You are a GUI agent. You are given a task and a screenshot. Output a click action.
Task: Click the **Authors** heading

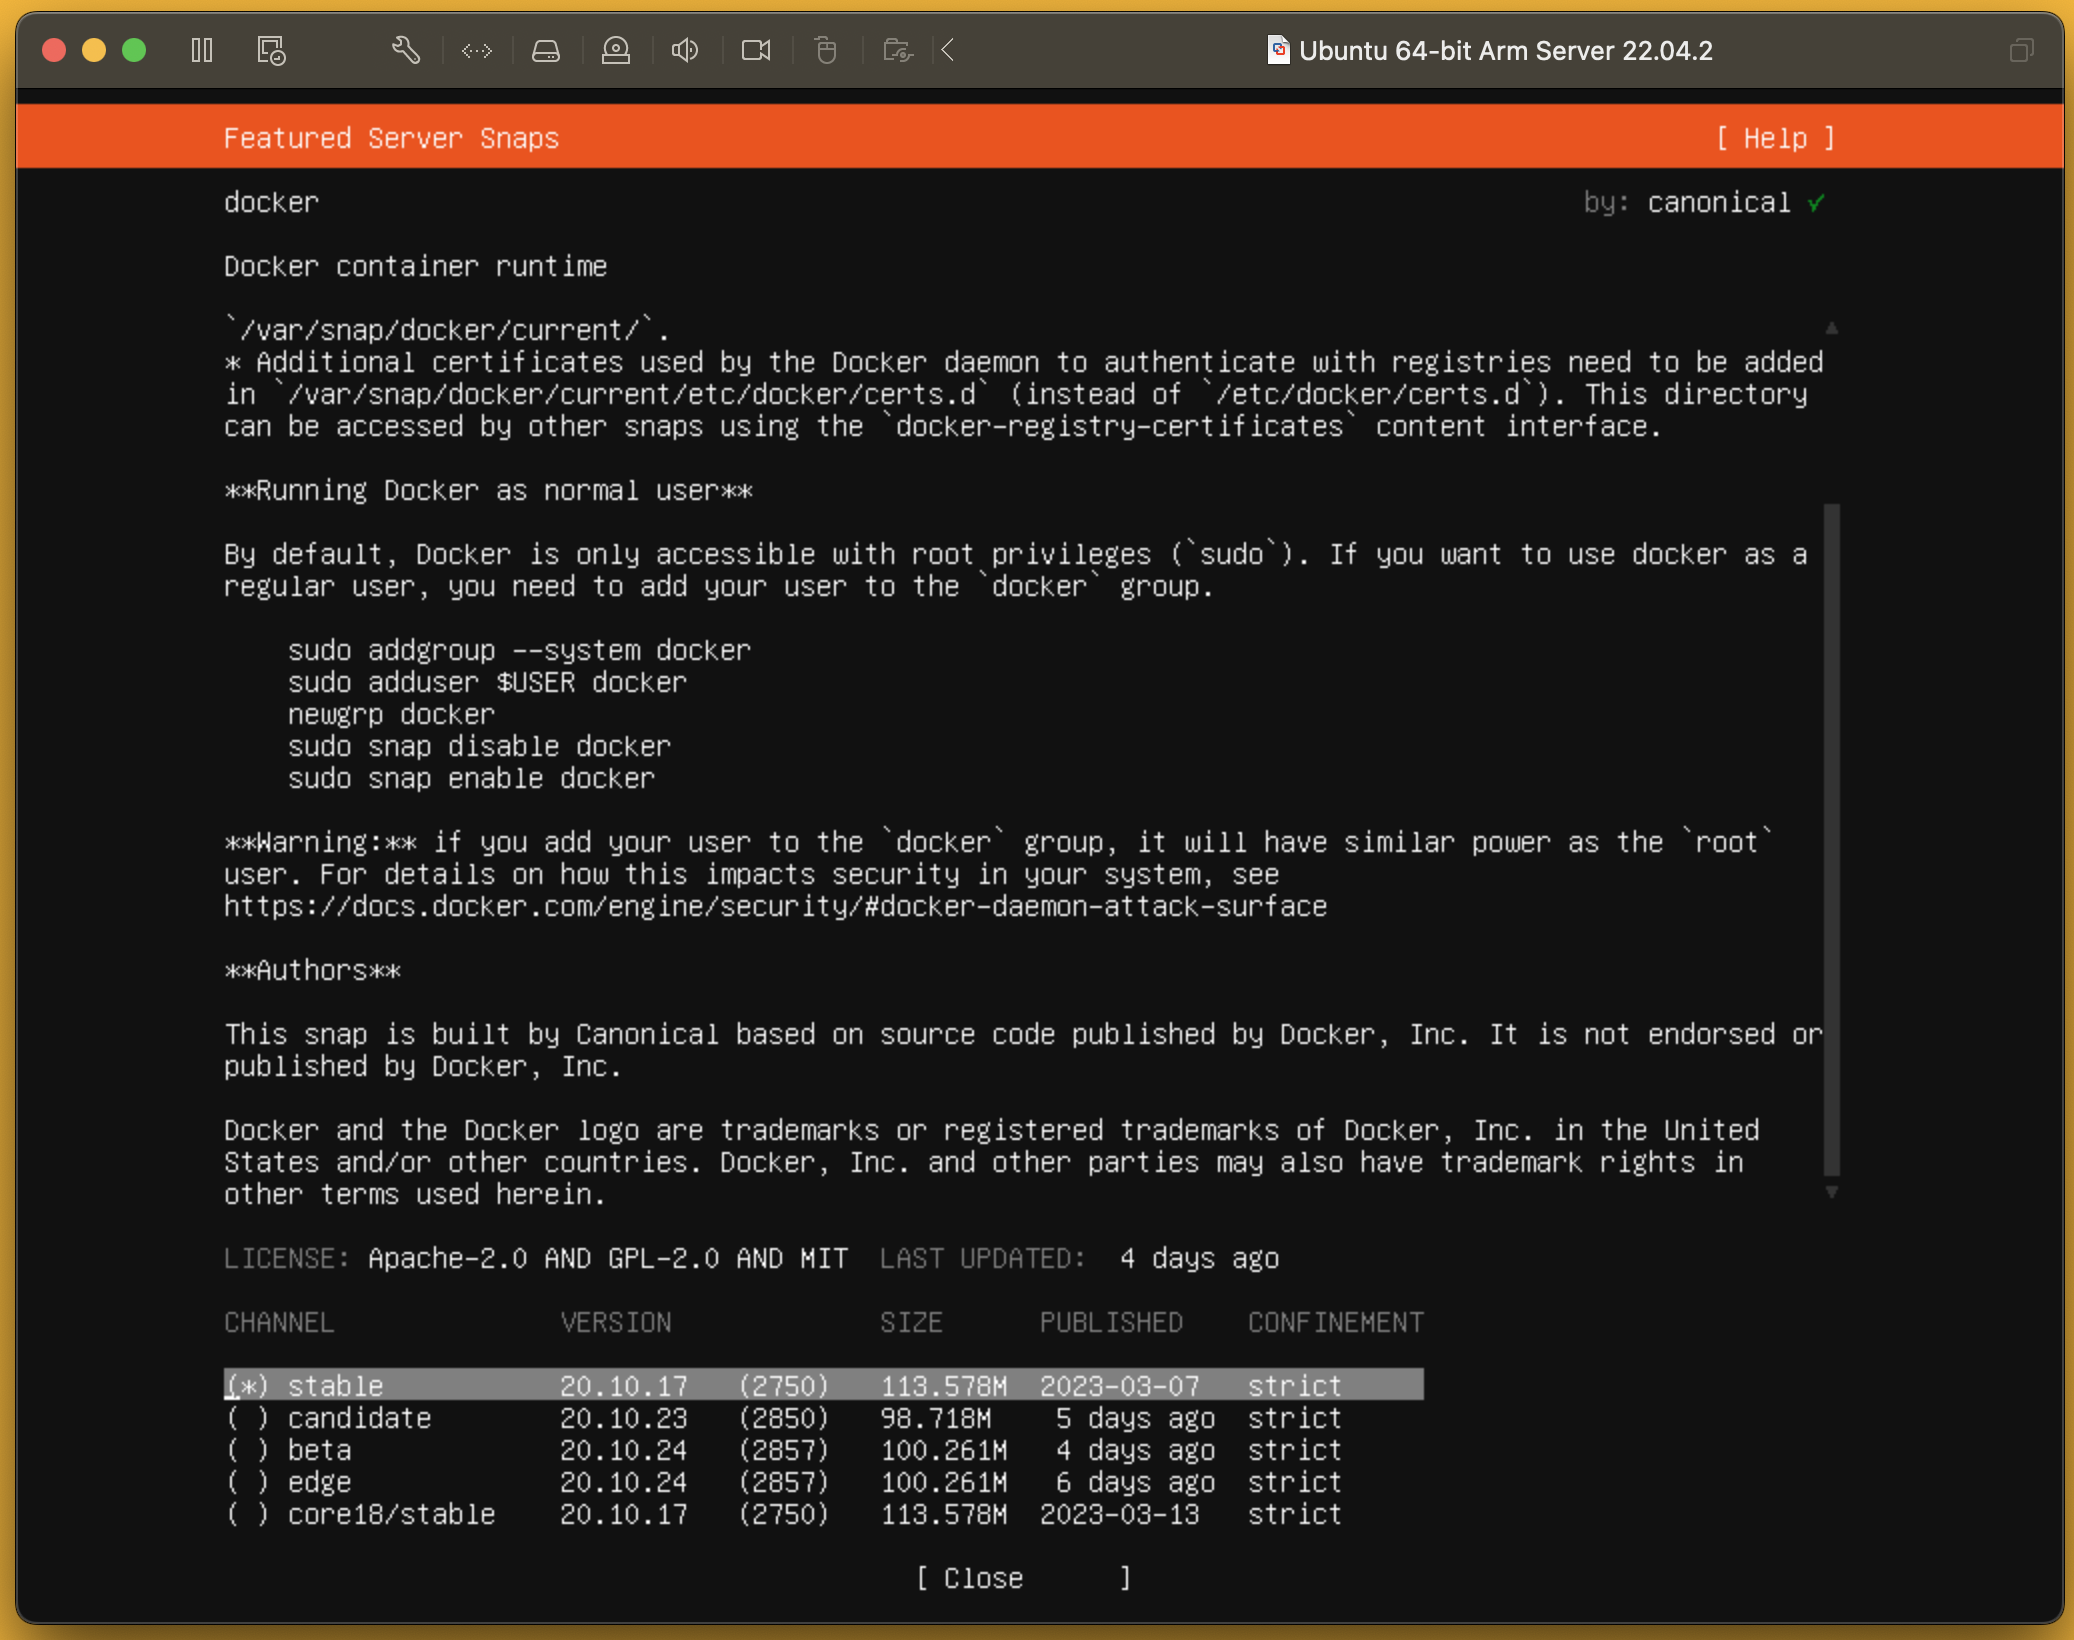312,970
